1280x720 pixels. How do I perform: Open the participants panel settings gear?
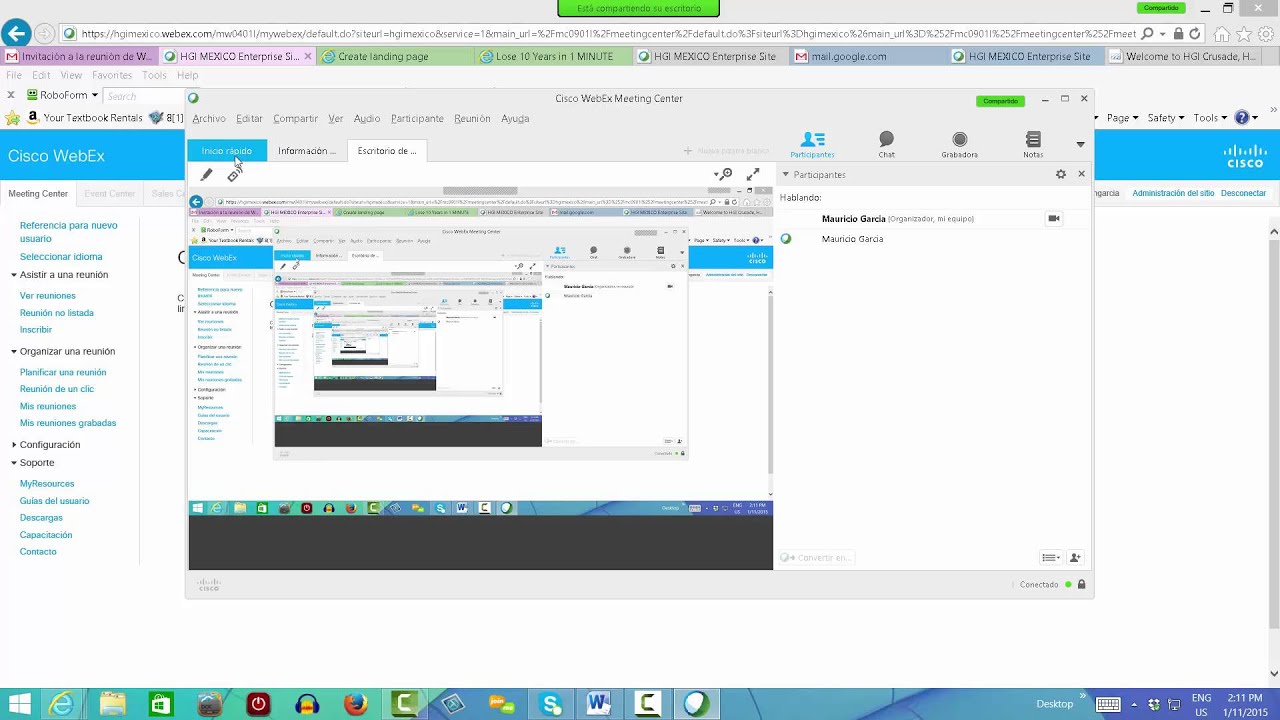click(1061, 174)
